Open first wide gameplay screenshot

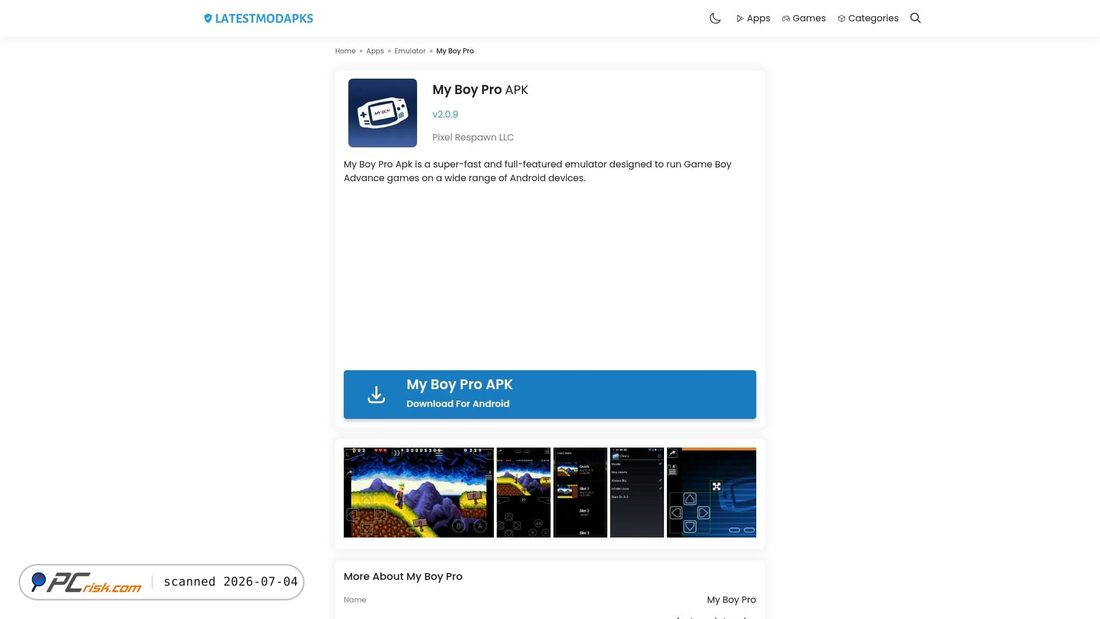pyautogui.click(x=419, y=493)
